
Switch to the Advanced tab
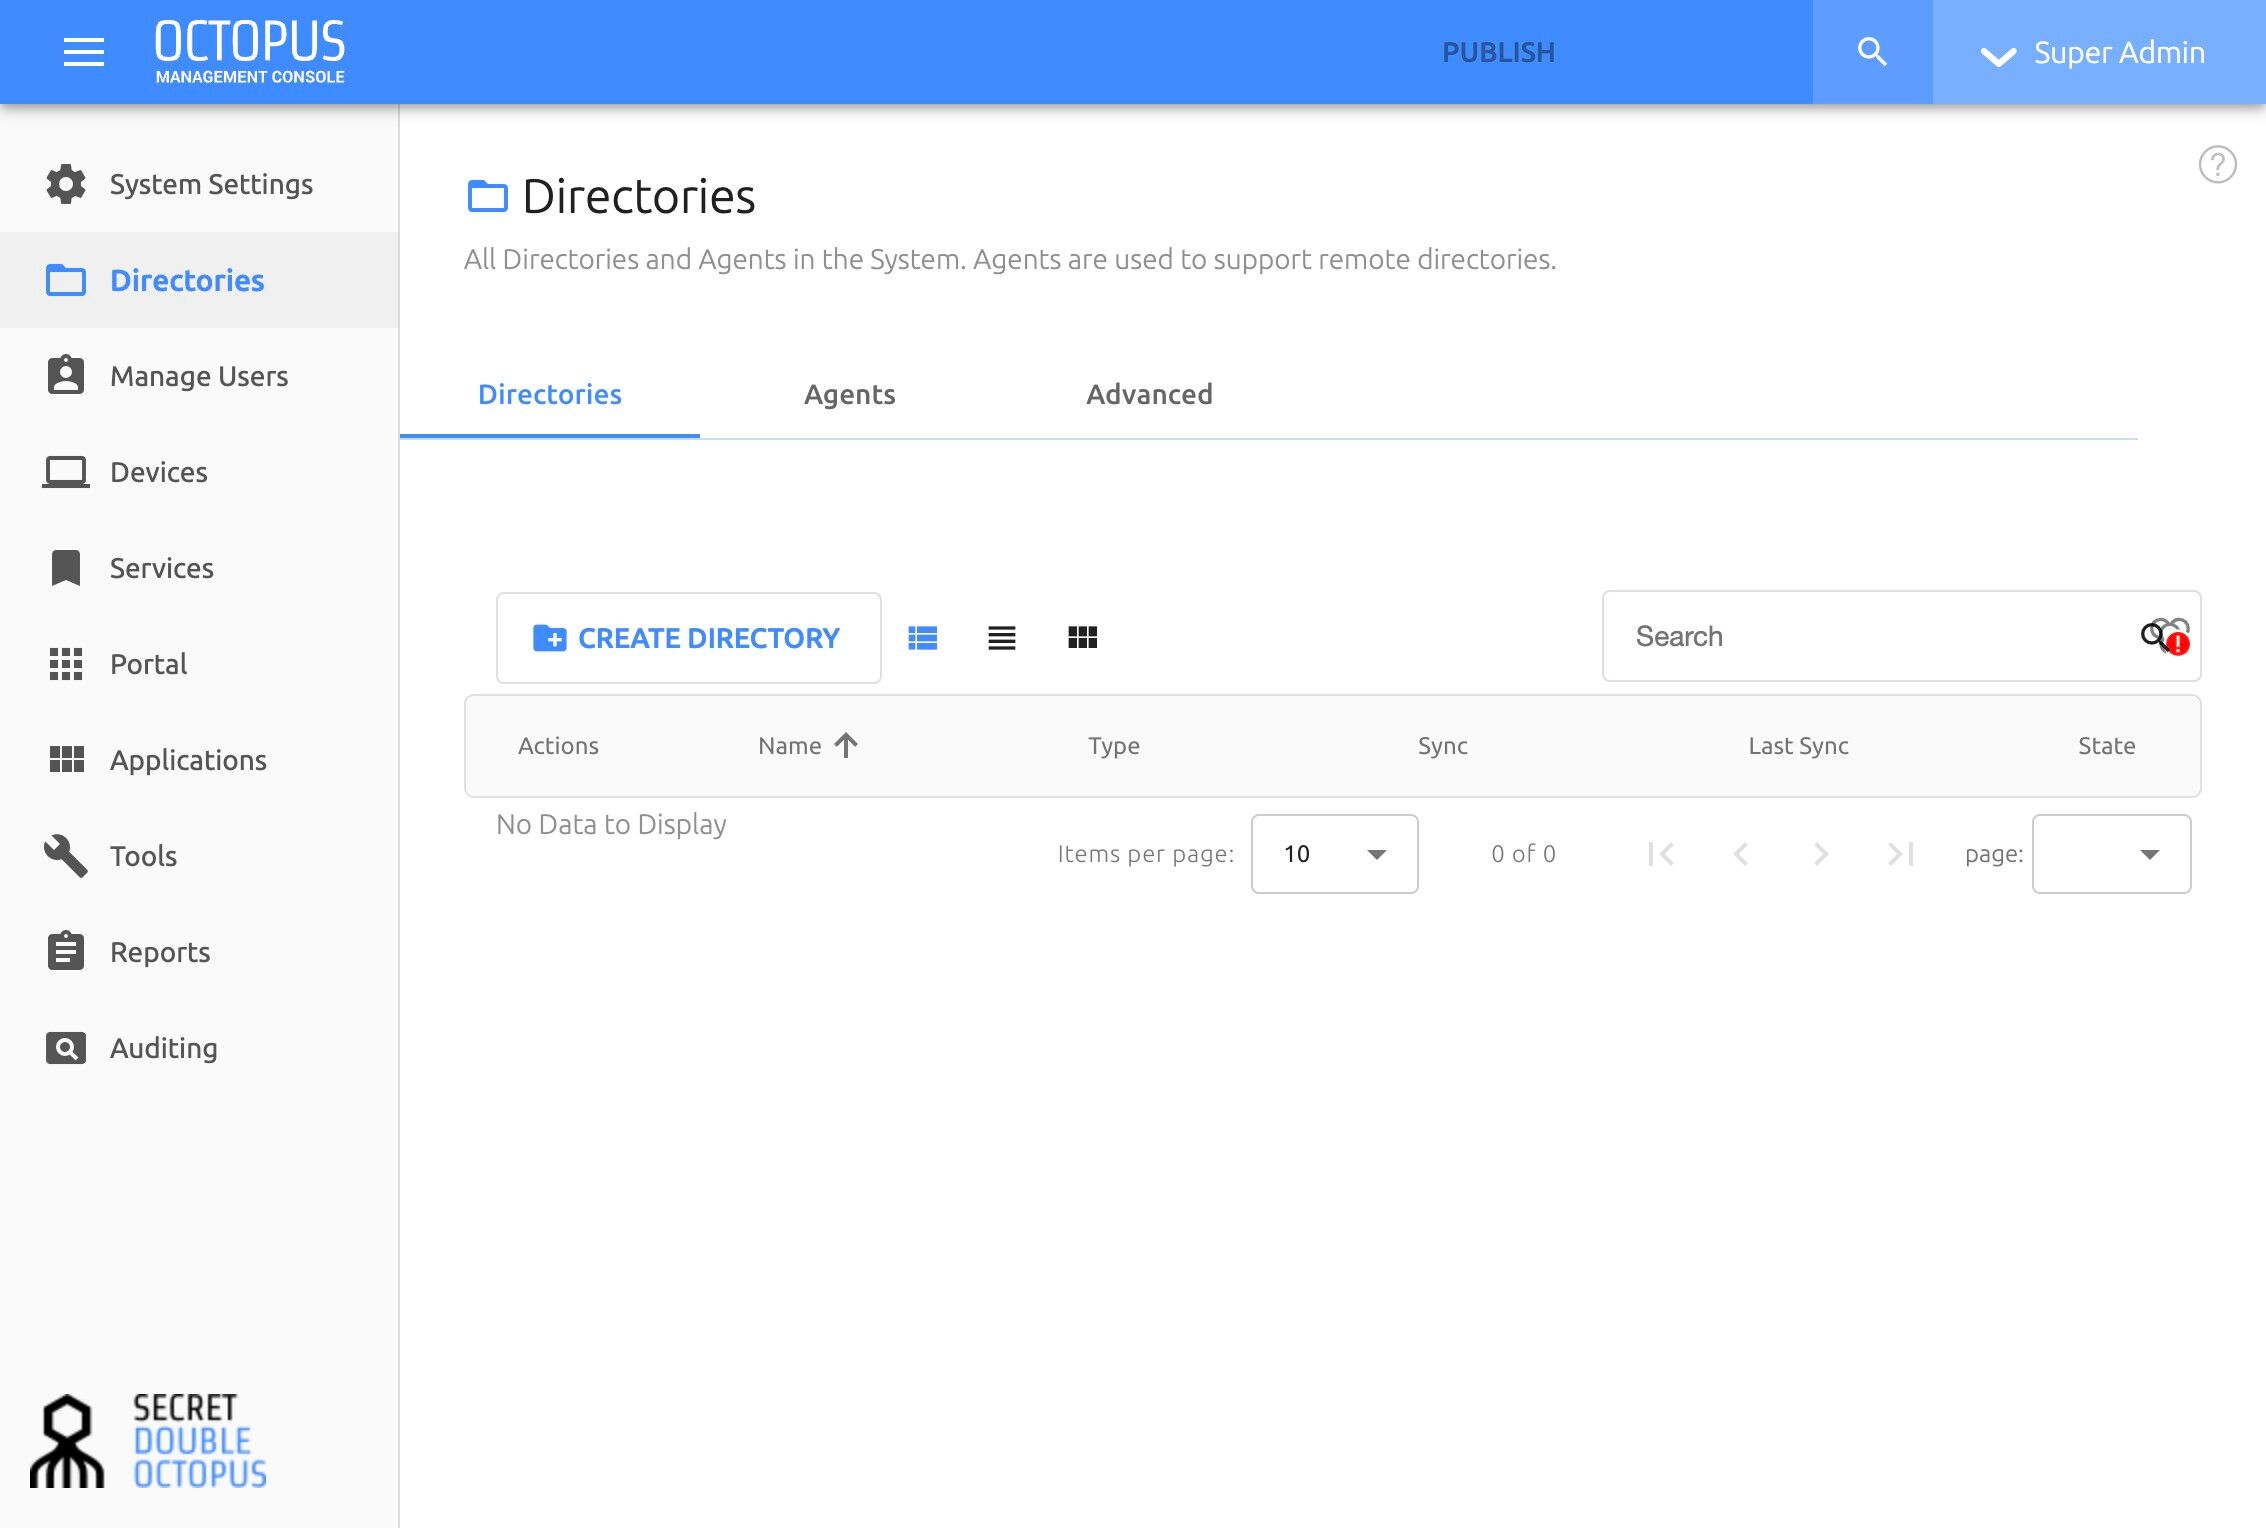click(x=1150, y=394)
